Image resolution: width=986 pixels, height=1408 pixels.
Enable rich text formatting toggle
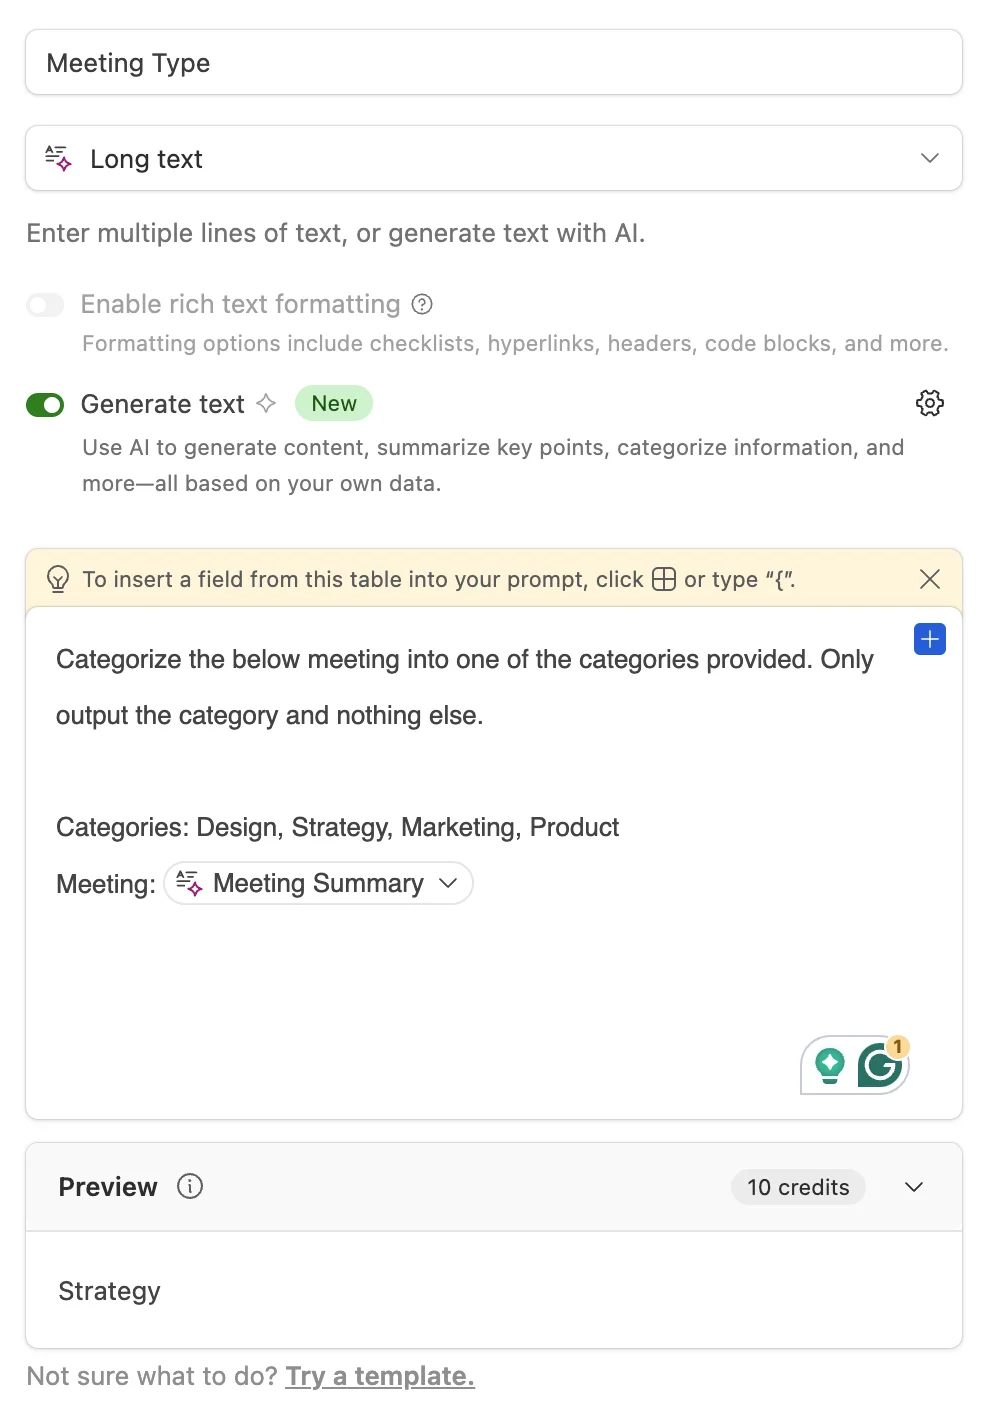pyautogui.click(x=45, y=304)
